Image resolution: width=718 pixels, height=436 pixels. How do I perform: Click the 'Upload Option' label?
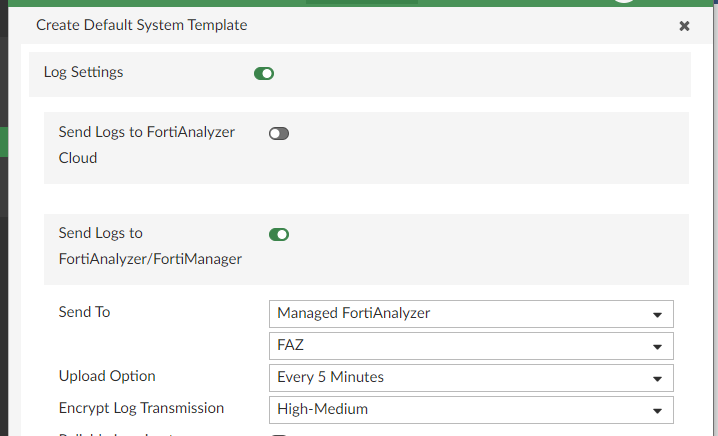click(107, 376)
